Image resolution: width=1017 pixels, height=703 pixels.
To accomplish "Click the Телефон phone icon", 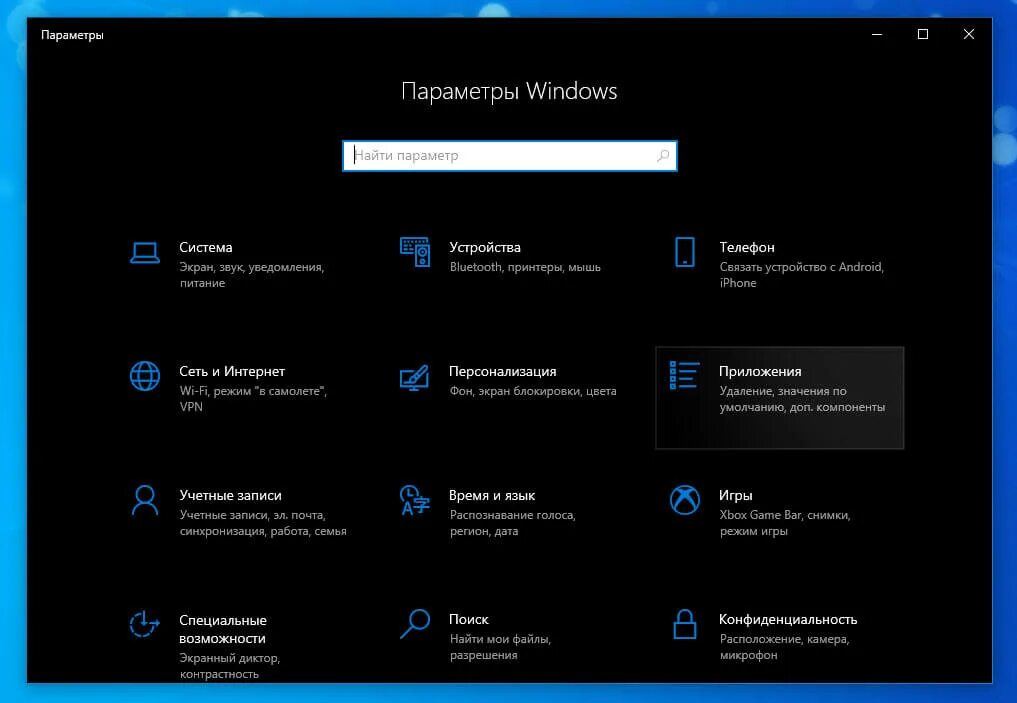I will pos(685,252).
